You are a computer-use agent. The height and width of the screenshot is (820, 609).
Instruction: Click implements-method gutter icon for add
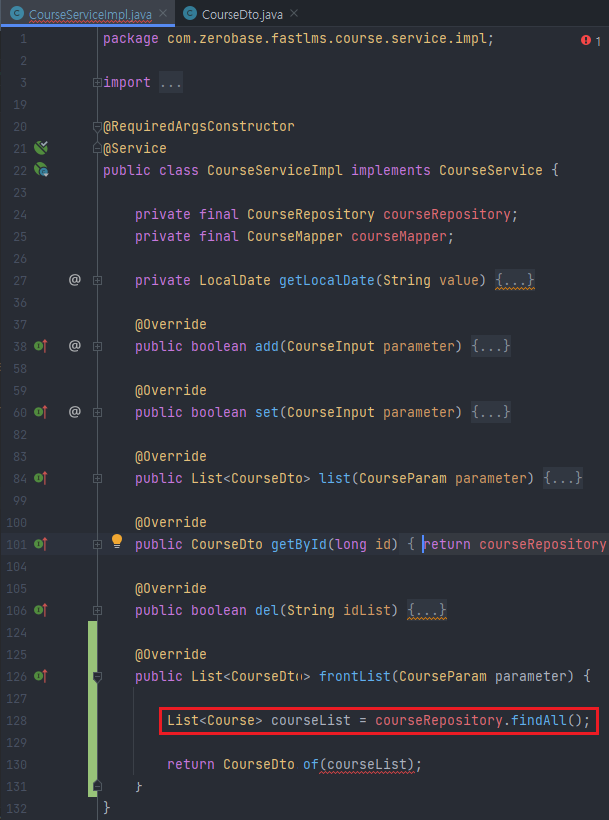click(41, 346)
